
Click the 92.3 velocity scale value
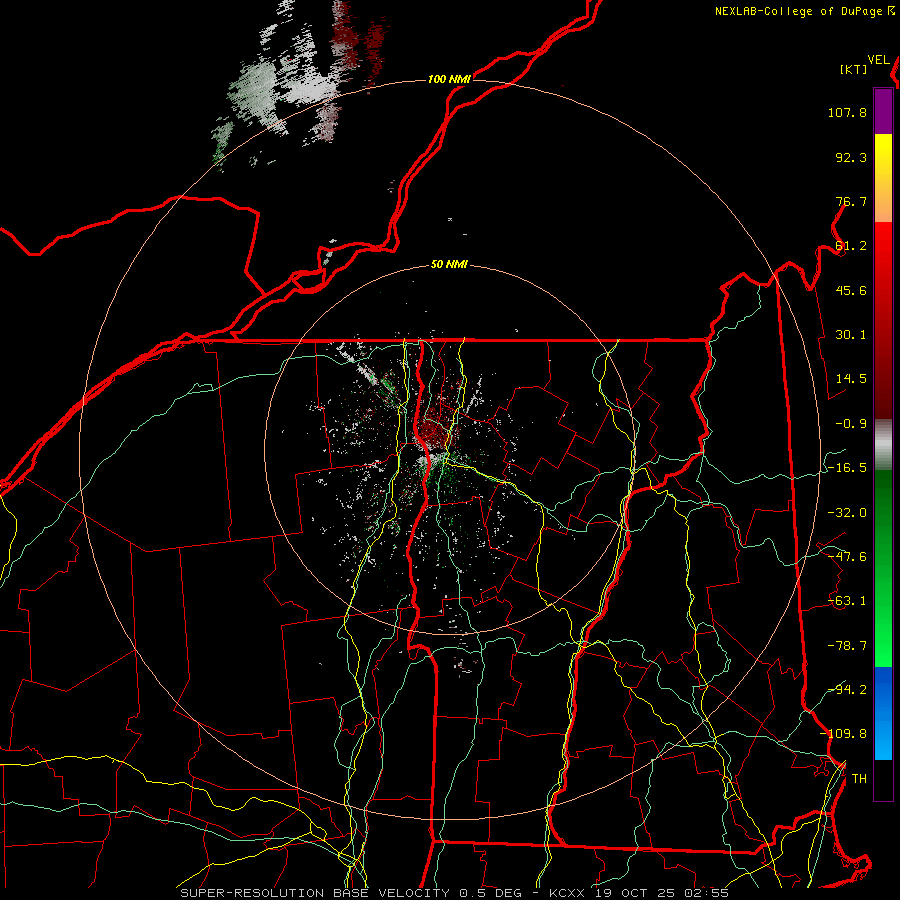851,157
